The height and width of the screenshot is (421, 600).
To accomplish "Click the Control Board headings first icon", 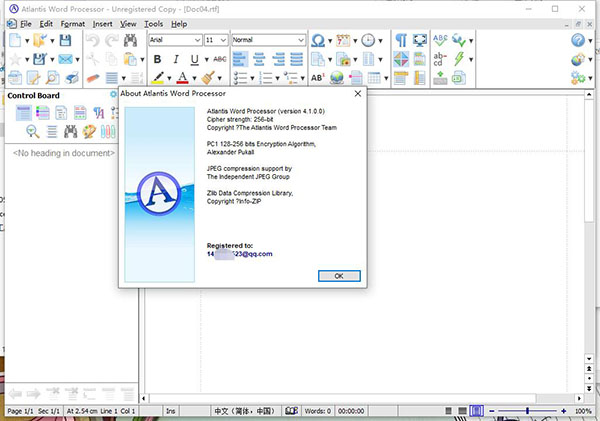I will coord(23,113).
